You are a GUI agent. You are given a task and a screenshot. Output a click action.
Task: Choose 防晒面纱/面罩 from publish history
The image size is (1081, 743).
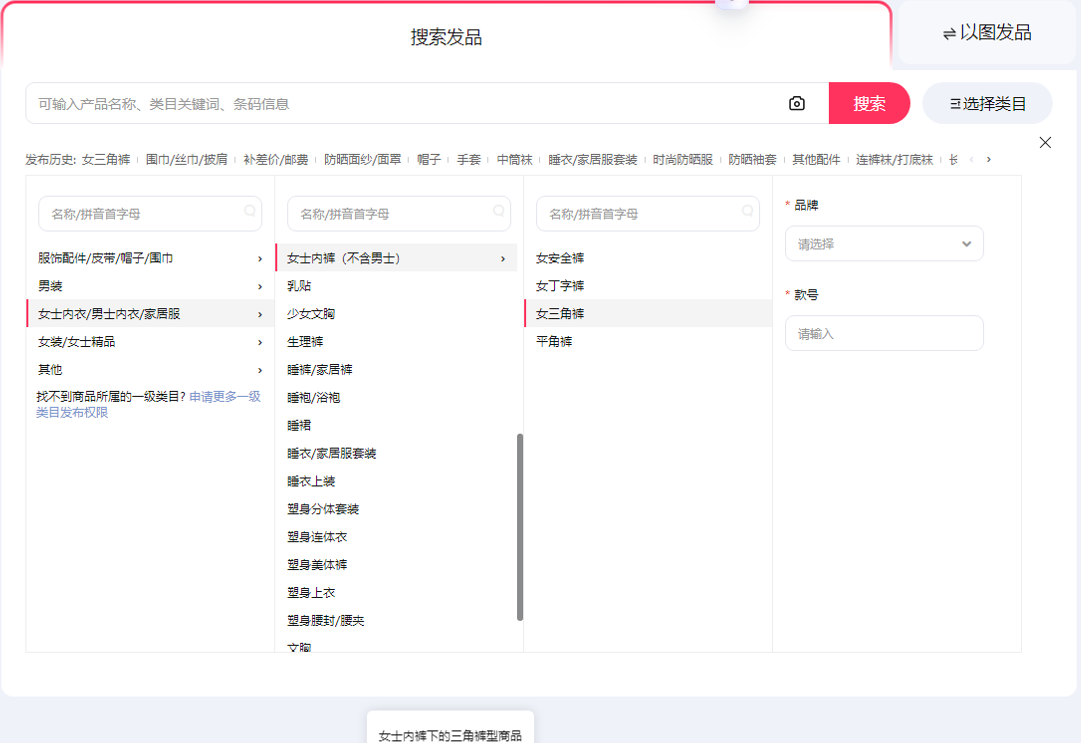click(x=363, y=160)
